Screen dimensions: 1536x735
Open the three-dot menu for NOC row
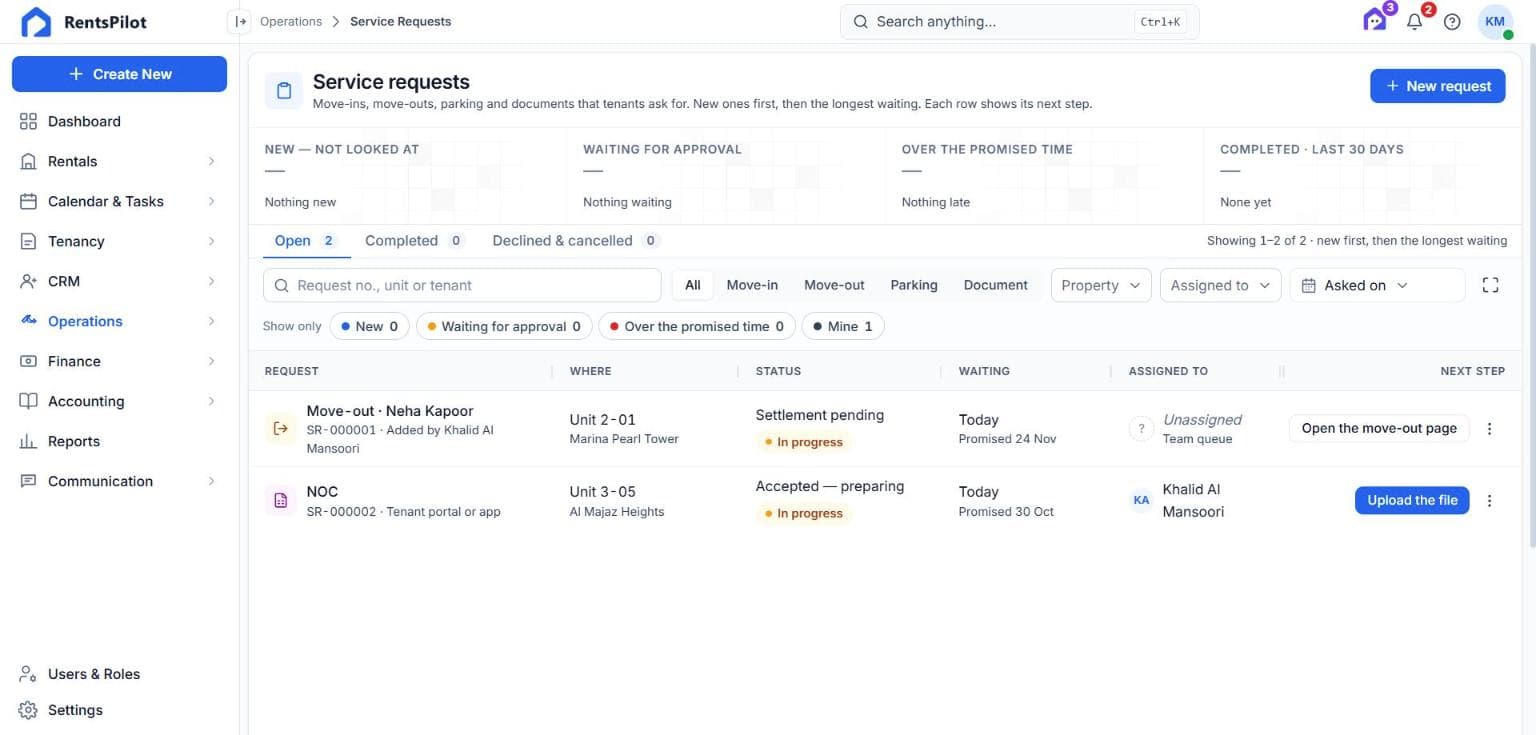[x=1489, y=501]
